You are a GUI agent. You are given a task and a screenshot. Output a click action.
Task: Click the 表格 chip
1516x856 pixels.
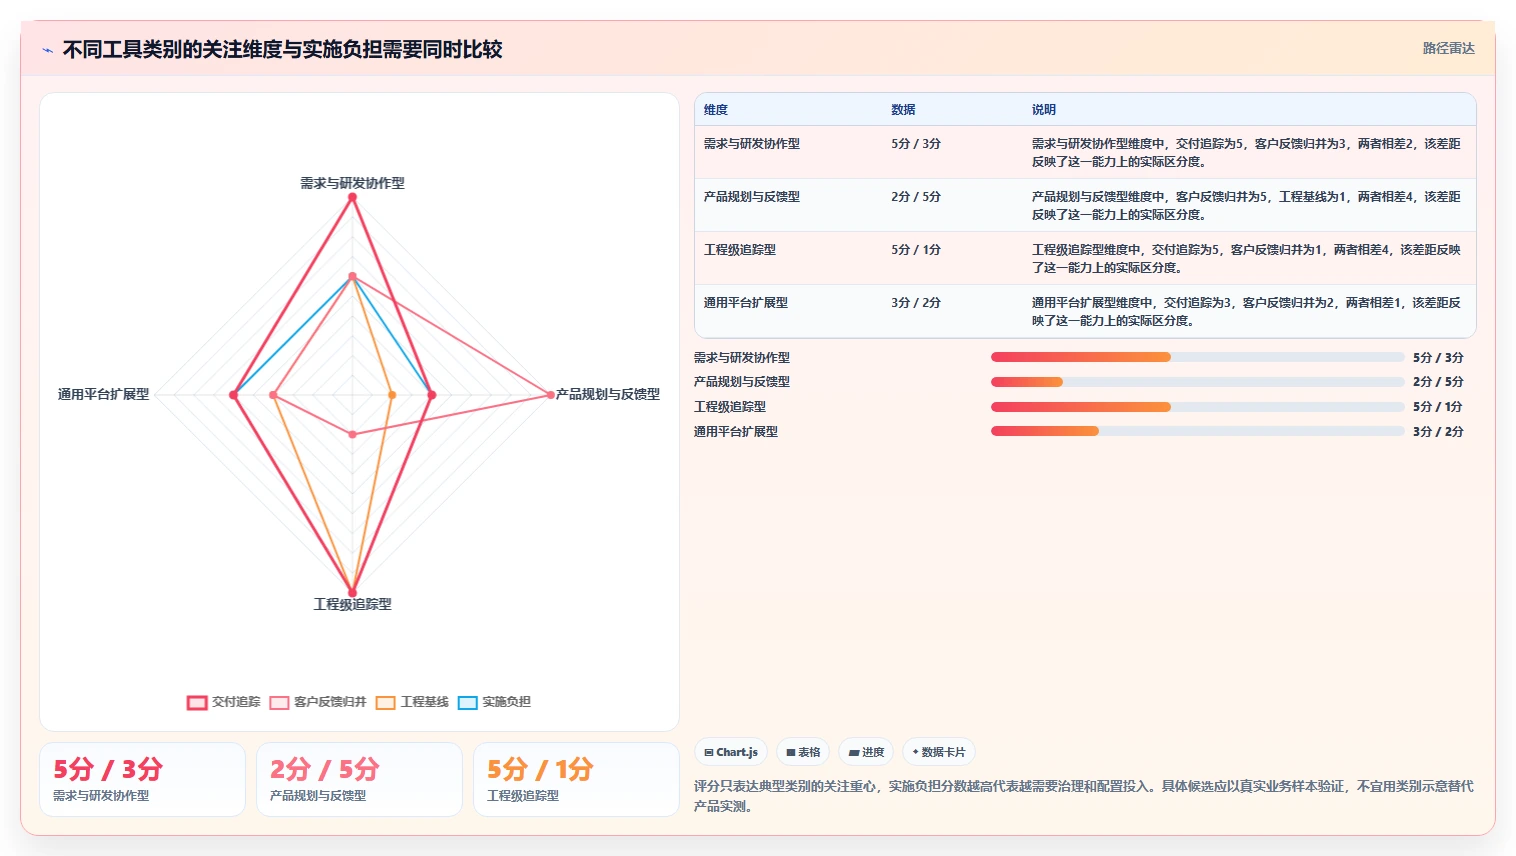point(803,752)
